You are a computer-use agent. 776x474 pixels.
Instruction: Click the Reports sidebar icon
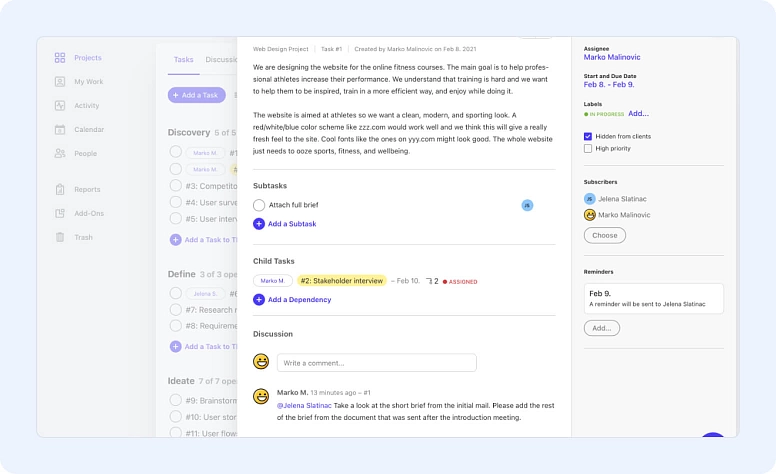(x=60, y=189)
